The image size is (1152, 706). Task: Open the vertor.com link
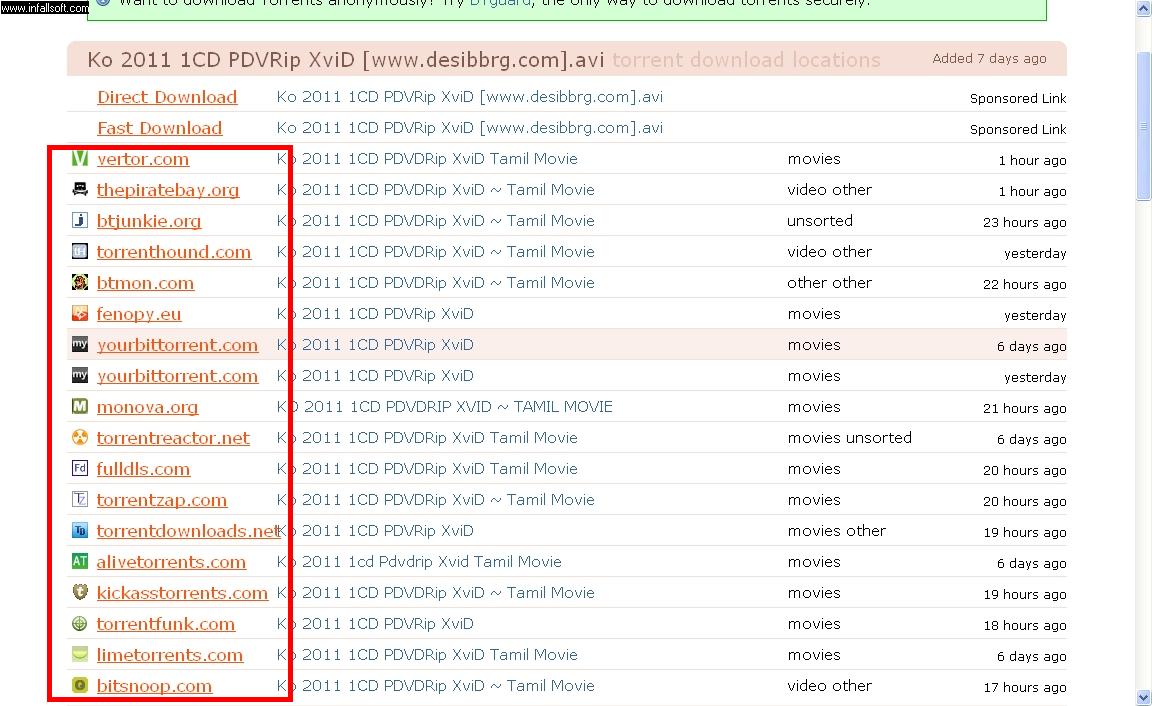[x=143, y=159]
